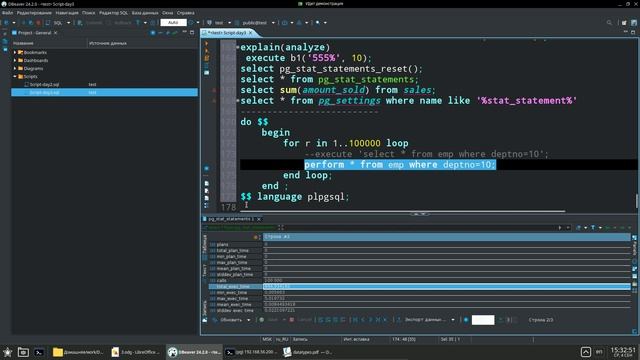Click the Cancel button in result toolbar
The height and width of the screenshot is (360, 640).
(300, 320)
